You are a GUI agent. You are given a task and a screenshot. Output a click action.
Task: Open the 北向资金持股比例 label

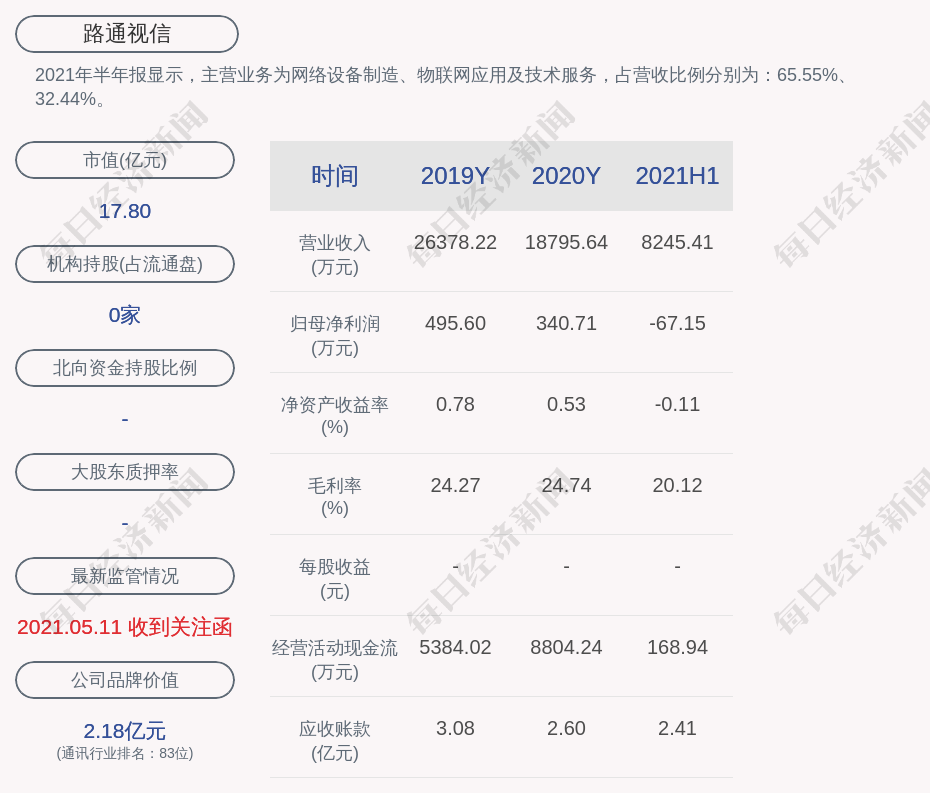pyautogui.click(x=125, y=368)
